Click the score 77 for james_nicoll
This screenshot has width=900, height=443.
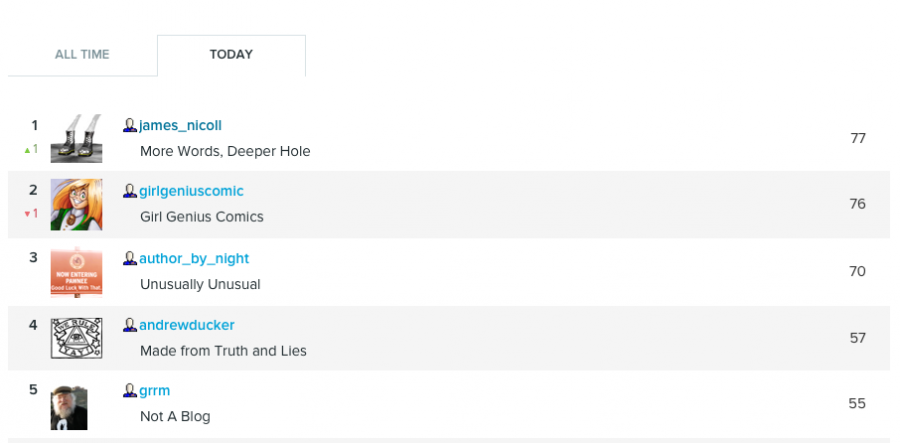click(858, 138)
